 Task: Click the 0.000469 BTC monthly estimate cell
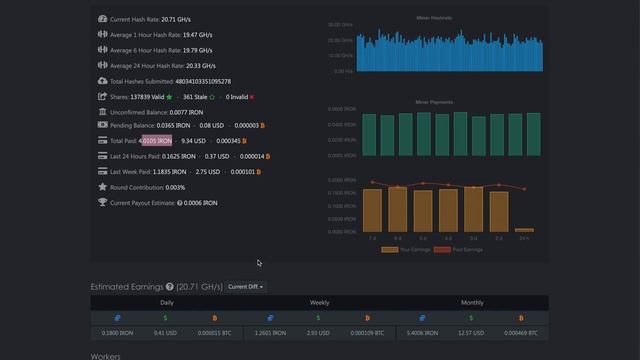pos(521,333)
